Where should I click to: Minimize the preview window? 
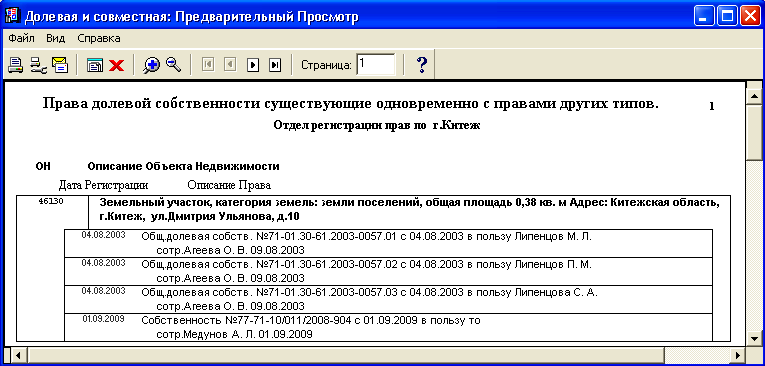pos(704,17)
